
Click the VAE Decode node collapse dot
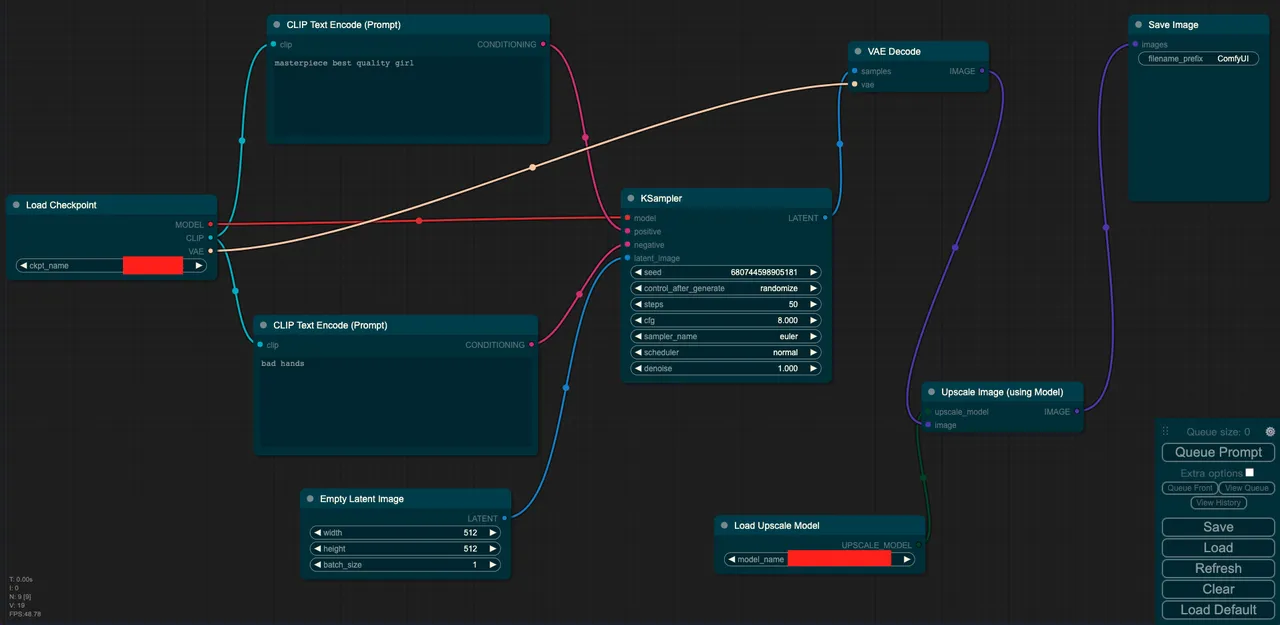857,52
